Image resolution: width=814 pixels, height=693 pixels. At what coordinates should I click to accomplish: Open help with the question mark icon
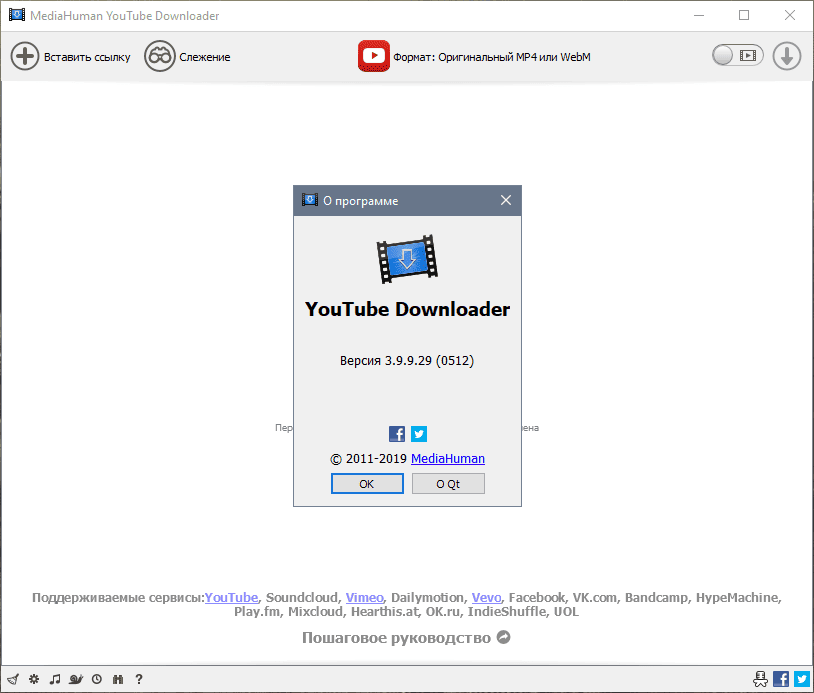139,679
